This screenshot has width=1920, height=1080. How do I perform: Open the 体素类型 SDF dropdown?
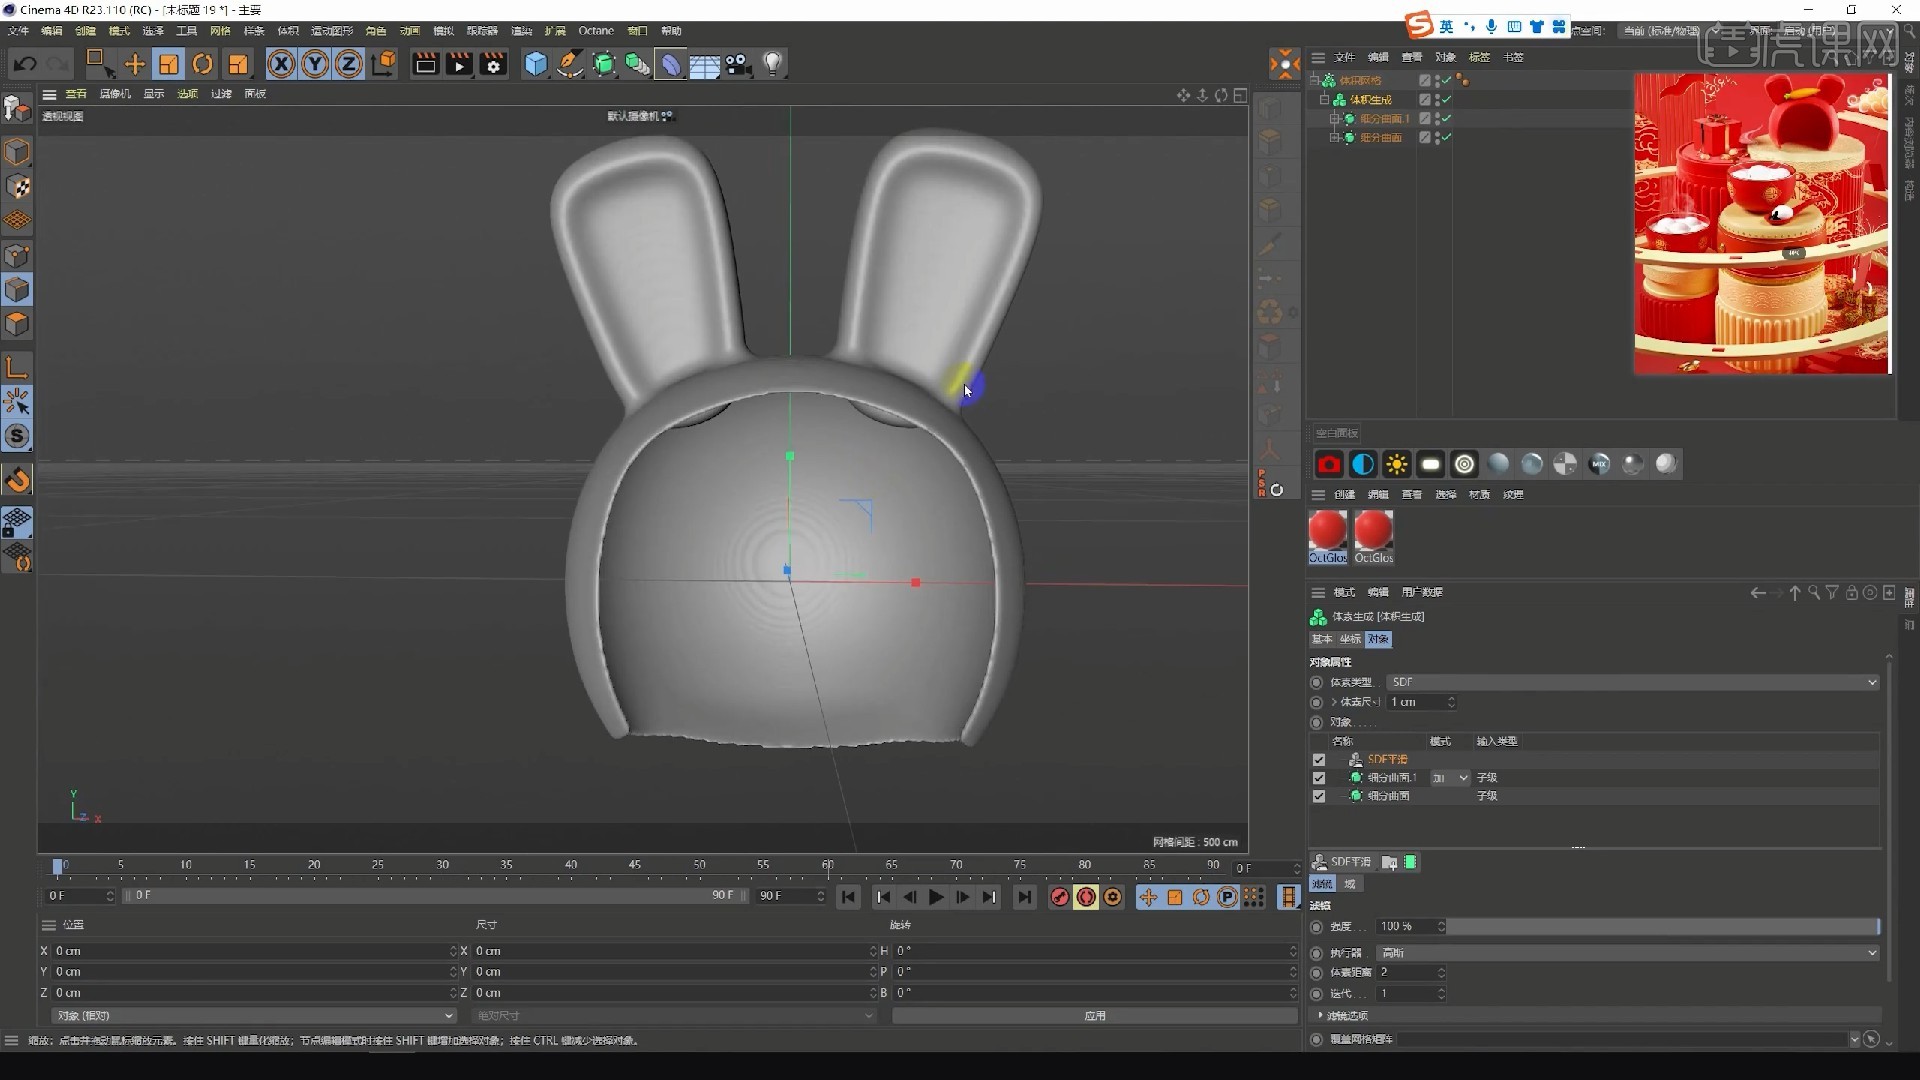[x=1633, y=682]
